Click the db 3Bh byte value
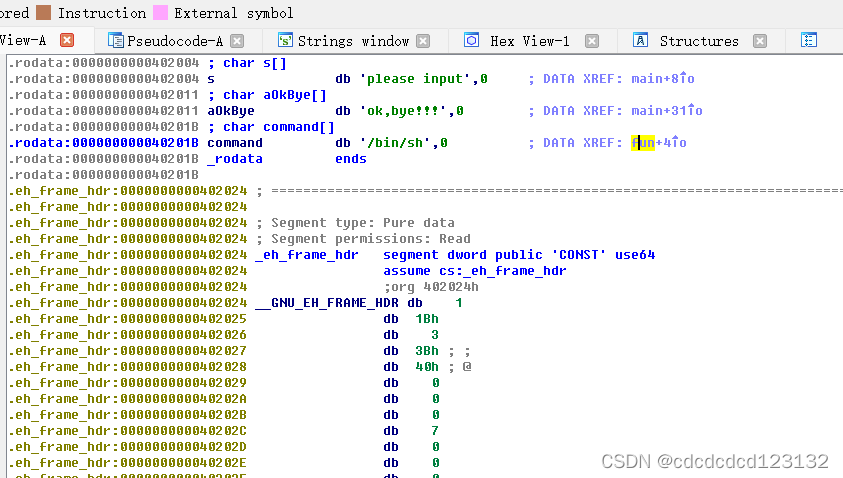This screenshot has height=478, width=843. (427, 351)
